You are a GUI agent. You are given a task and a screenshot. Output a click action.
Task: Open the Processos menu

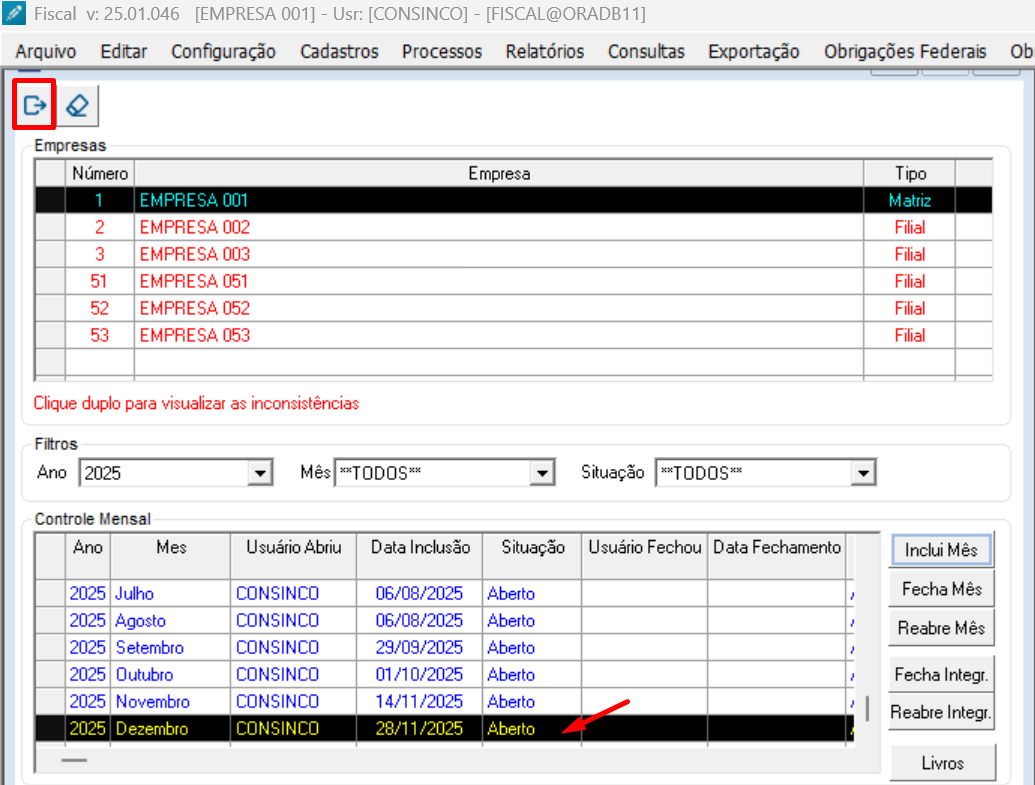[x=442, y=51]
